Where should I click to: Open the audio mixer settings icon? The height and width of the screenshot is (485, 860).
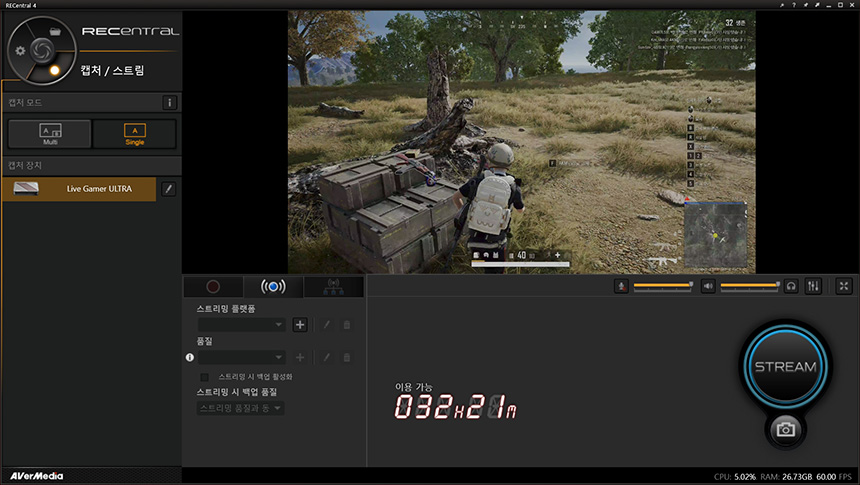(813, 286)
